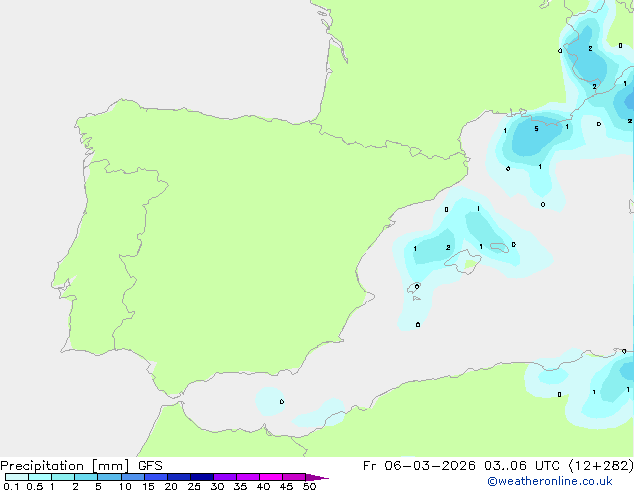Click the '0.5' legend scale label
The image size is (634, 490).
[35, 486]
